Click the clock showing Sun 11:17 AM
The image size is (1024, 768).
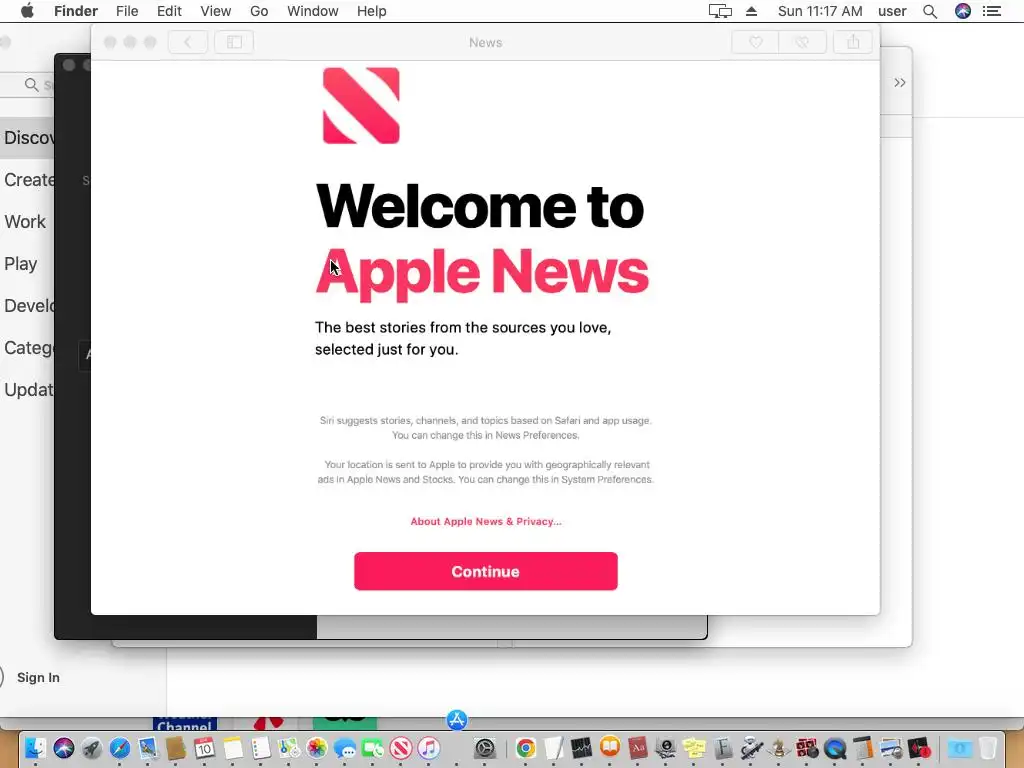(820, 11)
